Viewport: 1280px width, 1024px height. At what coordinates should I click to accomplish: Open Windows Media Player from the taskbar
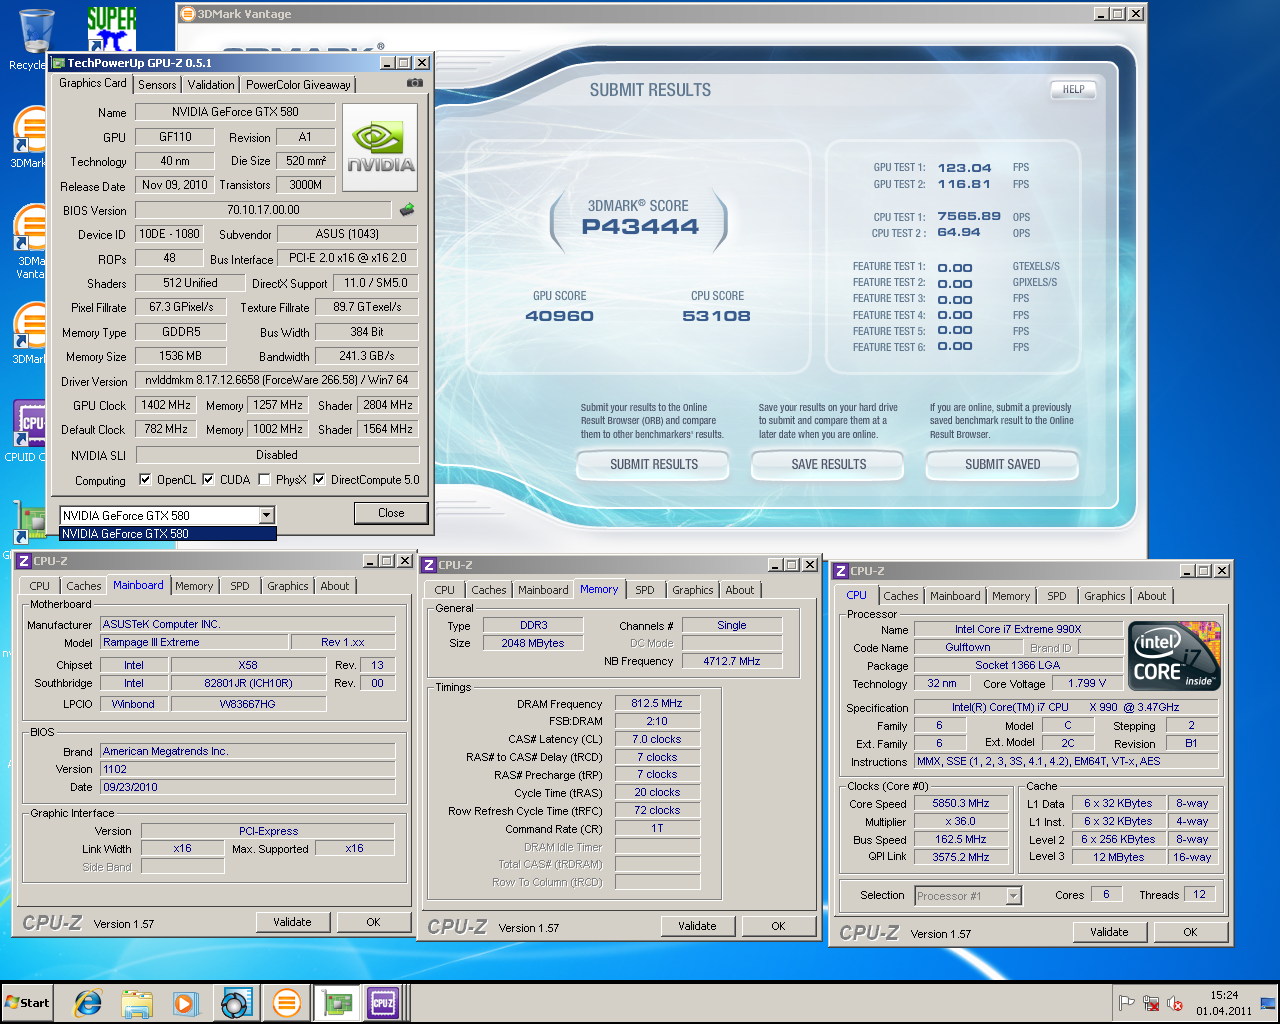tap(186, 1003)
